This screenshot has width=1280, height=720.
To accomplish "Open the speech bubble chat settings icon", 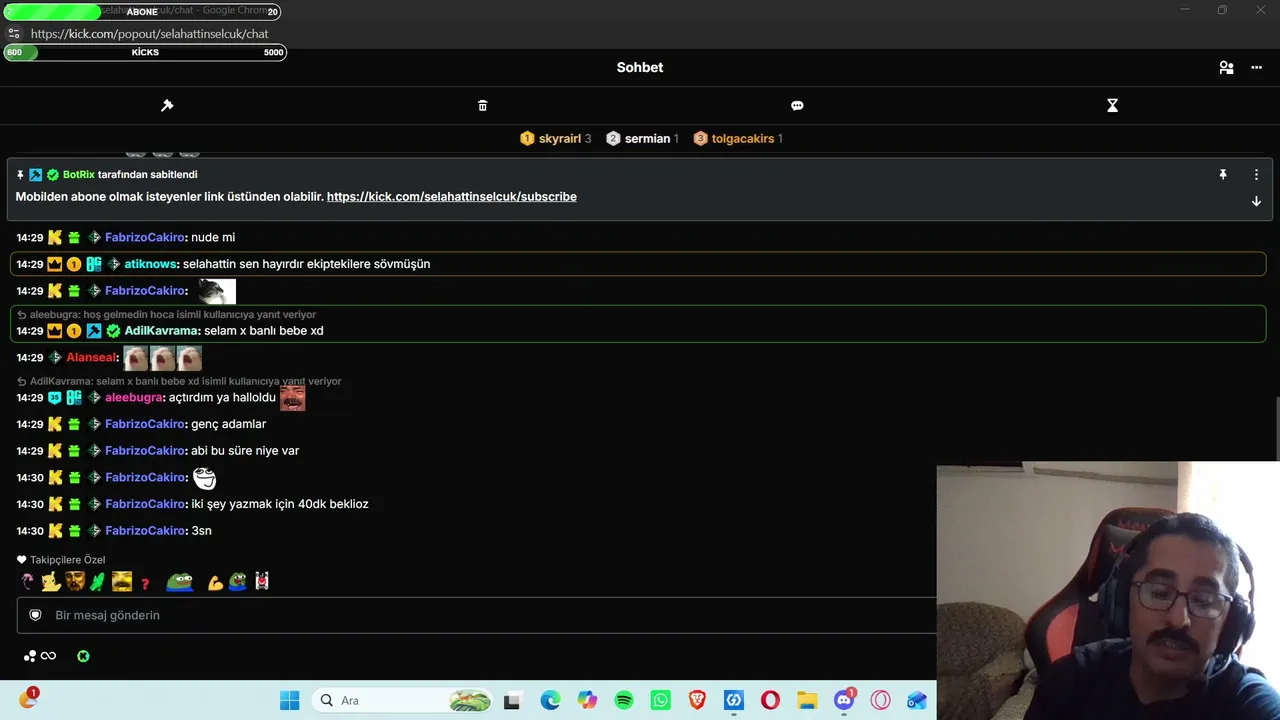I will [797, 105].
